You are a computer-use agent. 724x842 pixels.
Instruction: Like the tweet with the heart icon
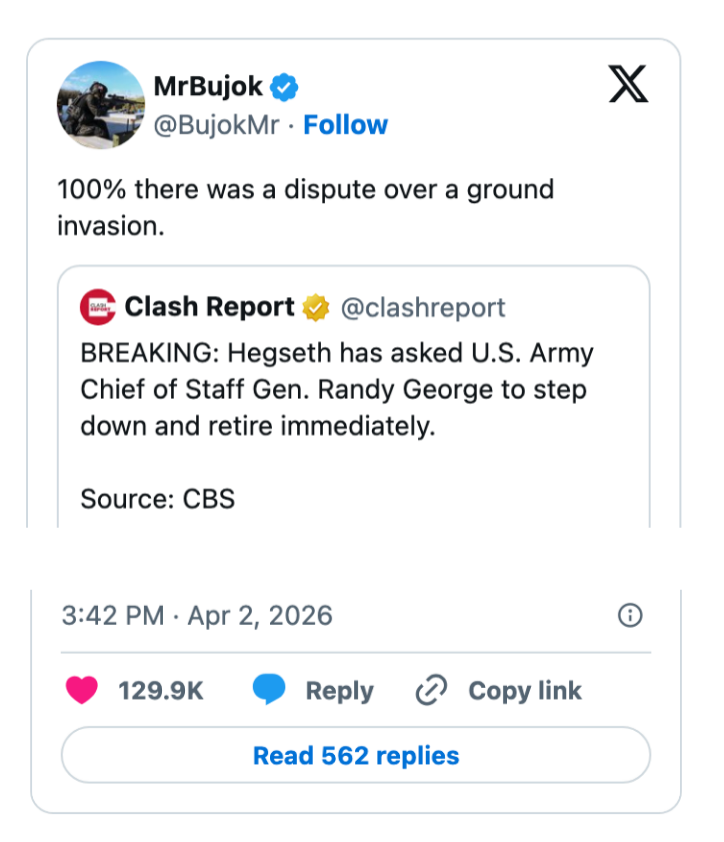81,690
